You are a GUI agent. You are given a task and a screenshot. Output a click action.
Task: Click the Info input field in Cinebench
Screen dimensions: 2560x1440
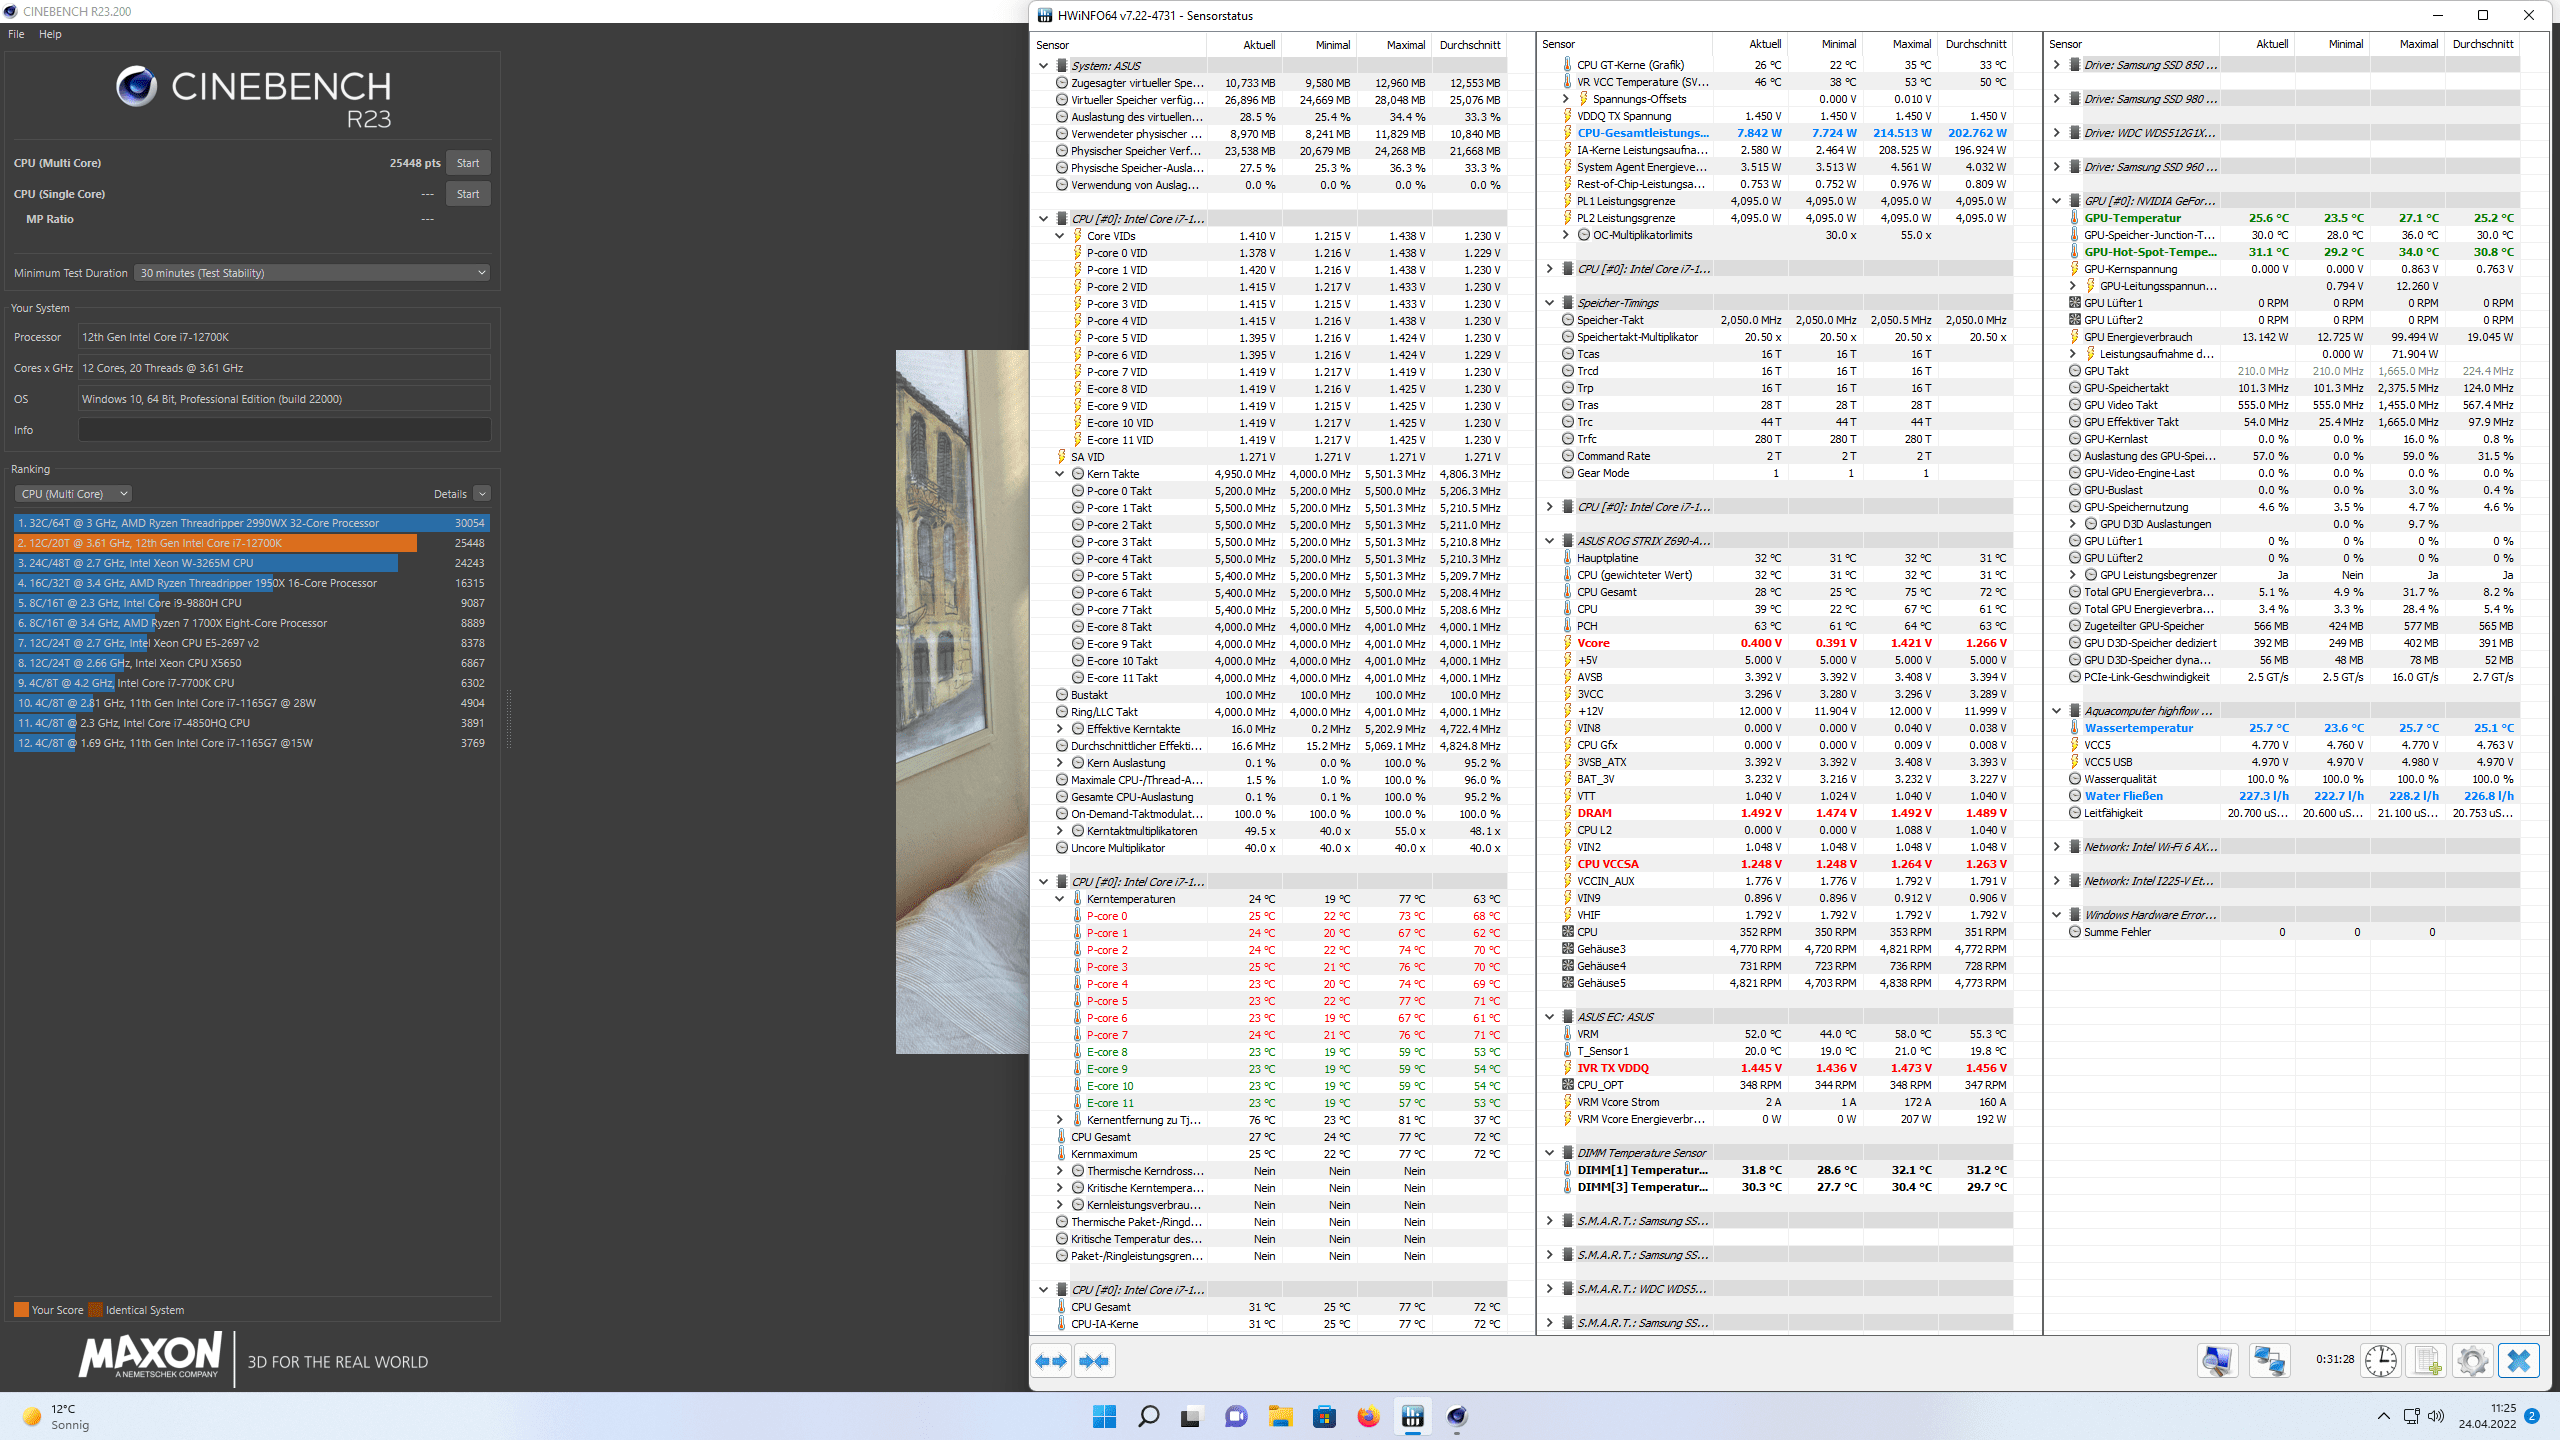284,430
